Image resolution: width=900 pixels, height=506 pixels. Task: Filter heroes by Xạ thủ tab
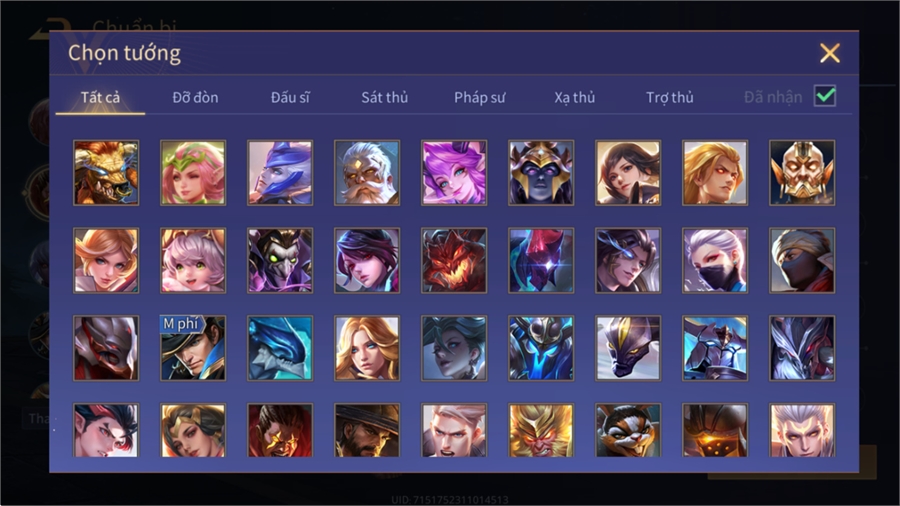pyautogui.click(x=575, y=98)
